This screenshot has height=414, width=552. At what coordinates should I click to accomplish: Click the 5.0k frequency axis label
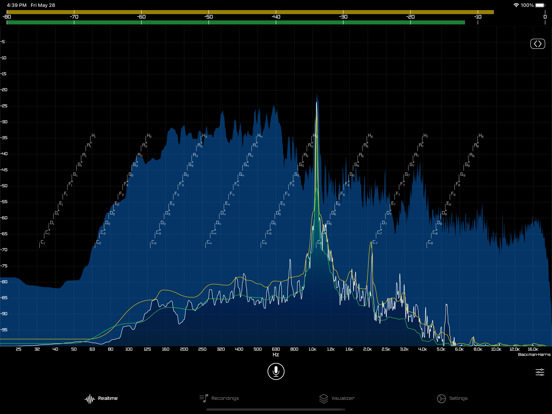click(441, 349)
